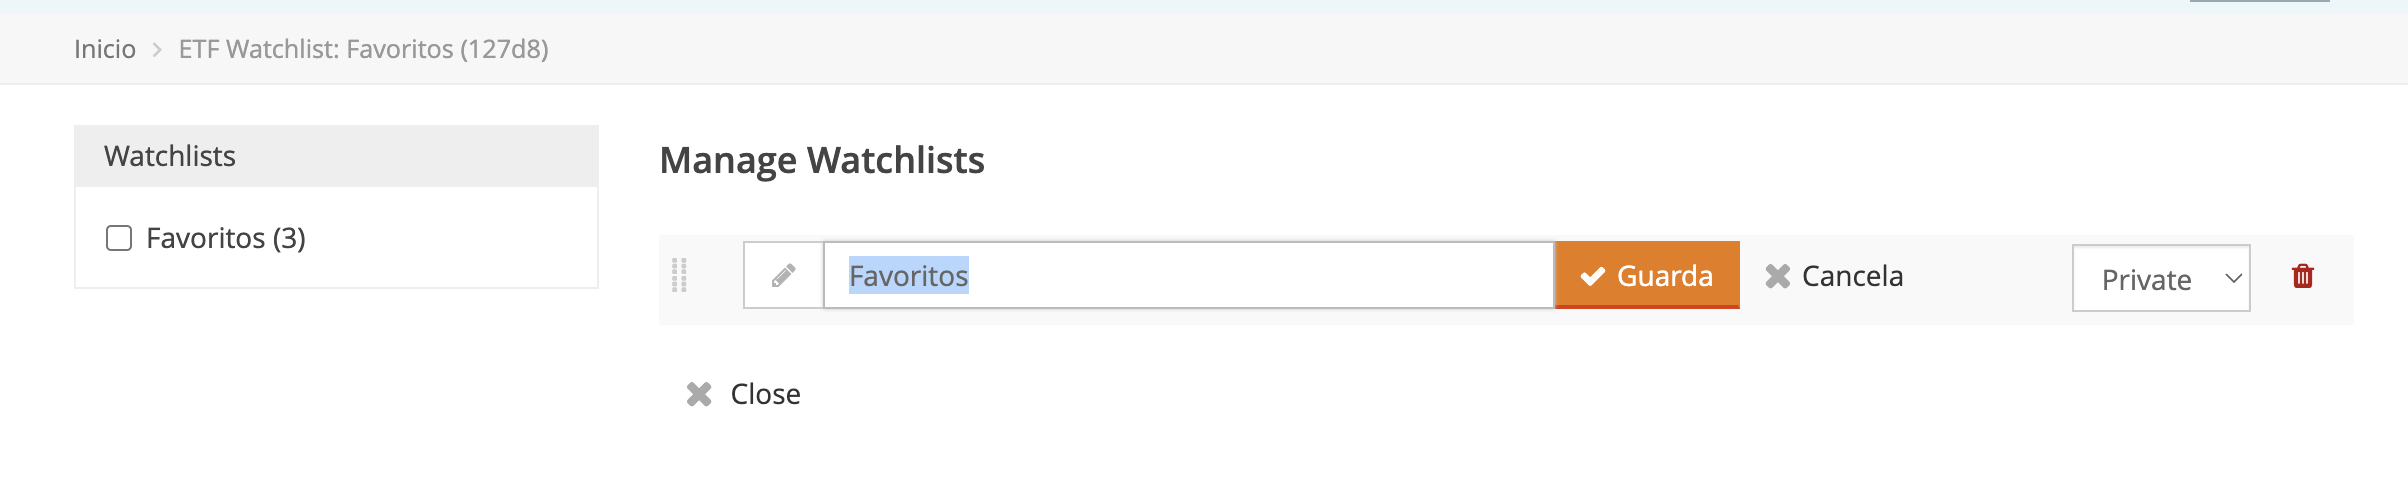
Task: Click the Manage Watchlists heading
Action: coord(822,160)
